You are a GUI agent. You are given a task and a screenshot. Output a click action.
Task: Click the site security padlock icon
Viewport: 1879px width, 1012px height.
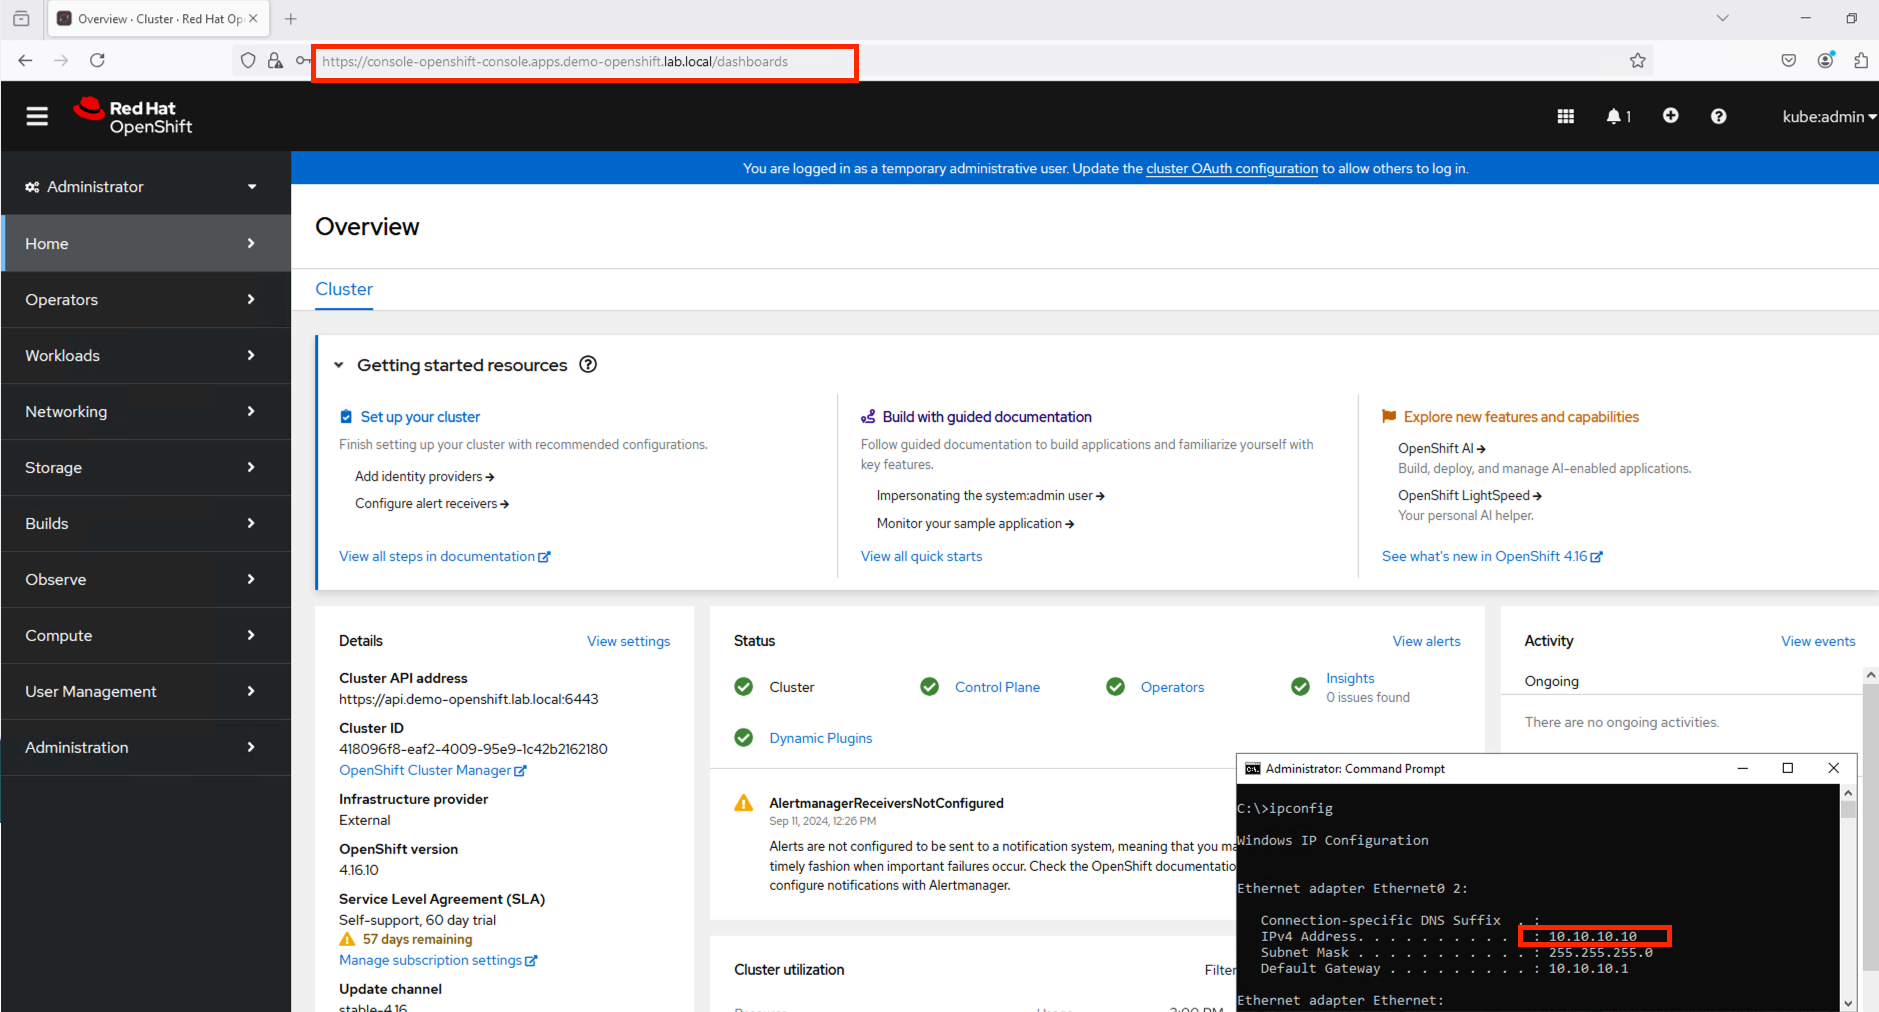[x=275, y=61]
